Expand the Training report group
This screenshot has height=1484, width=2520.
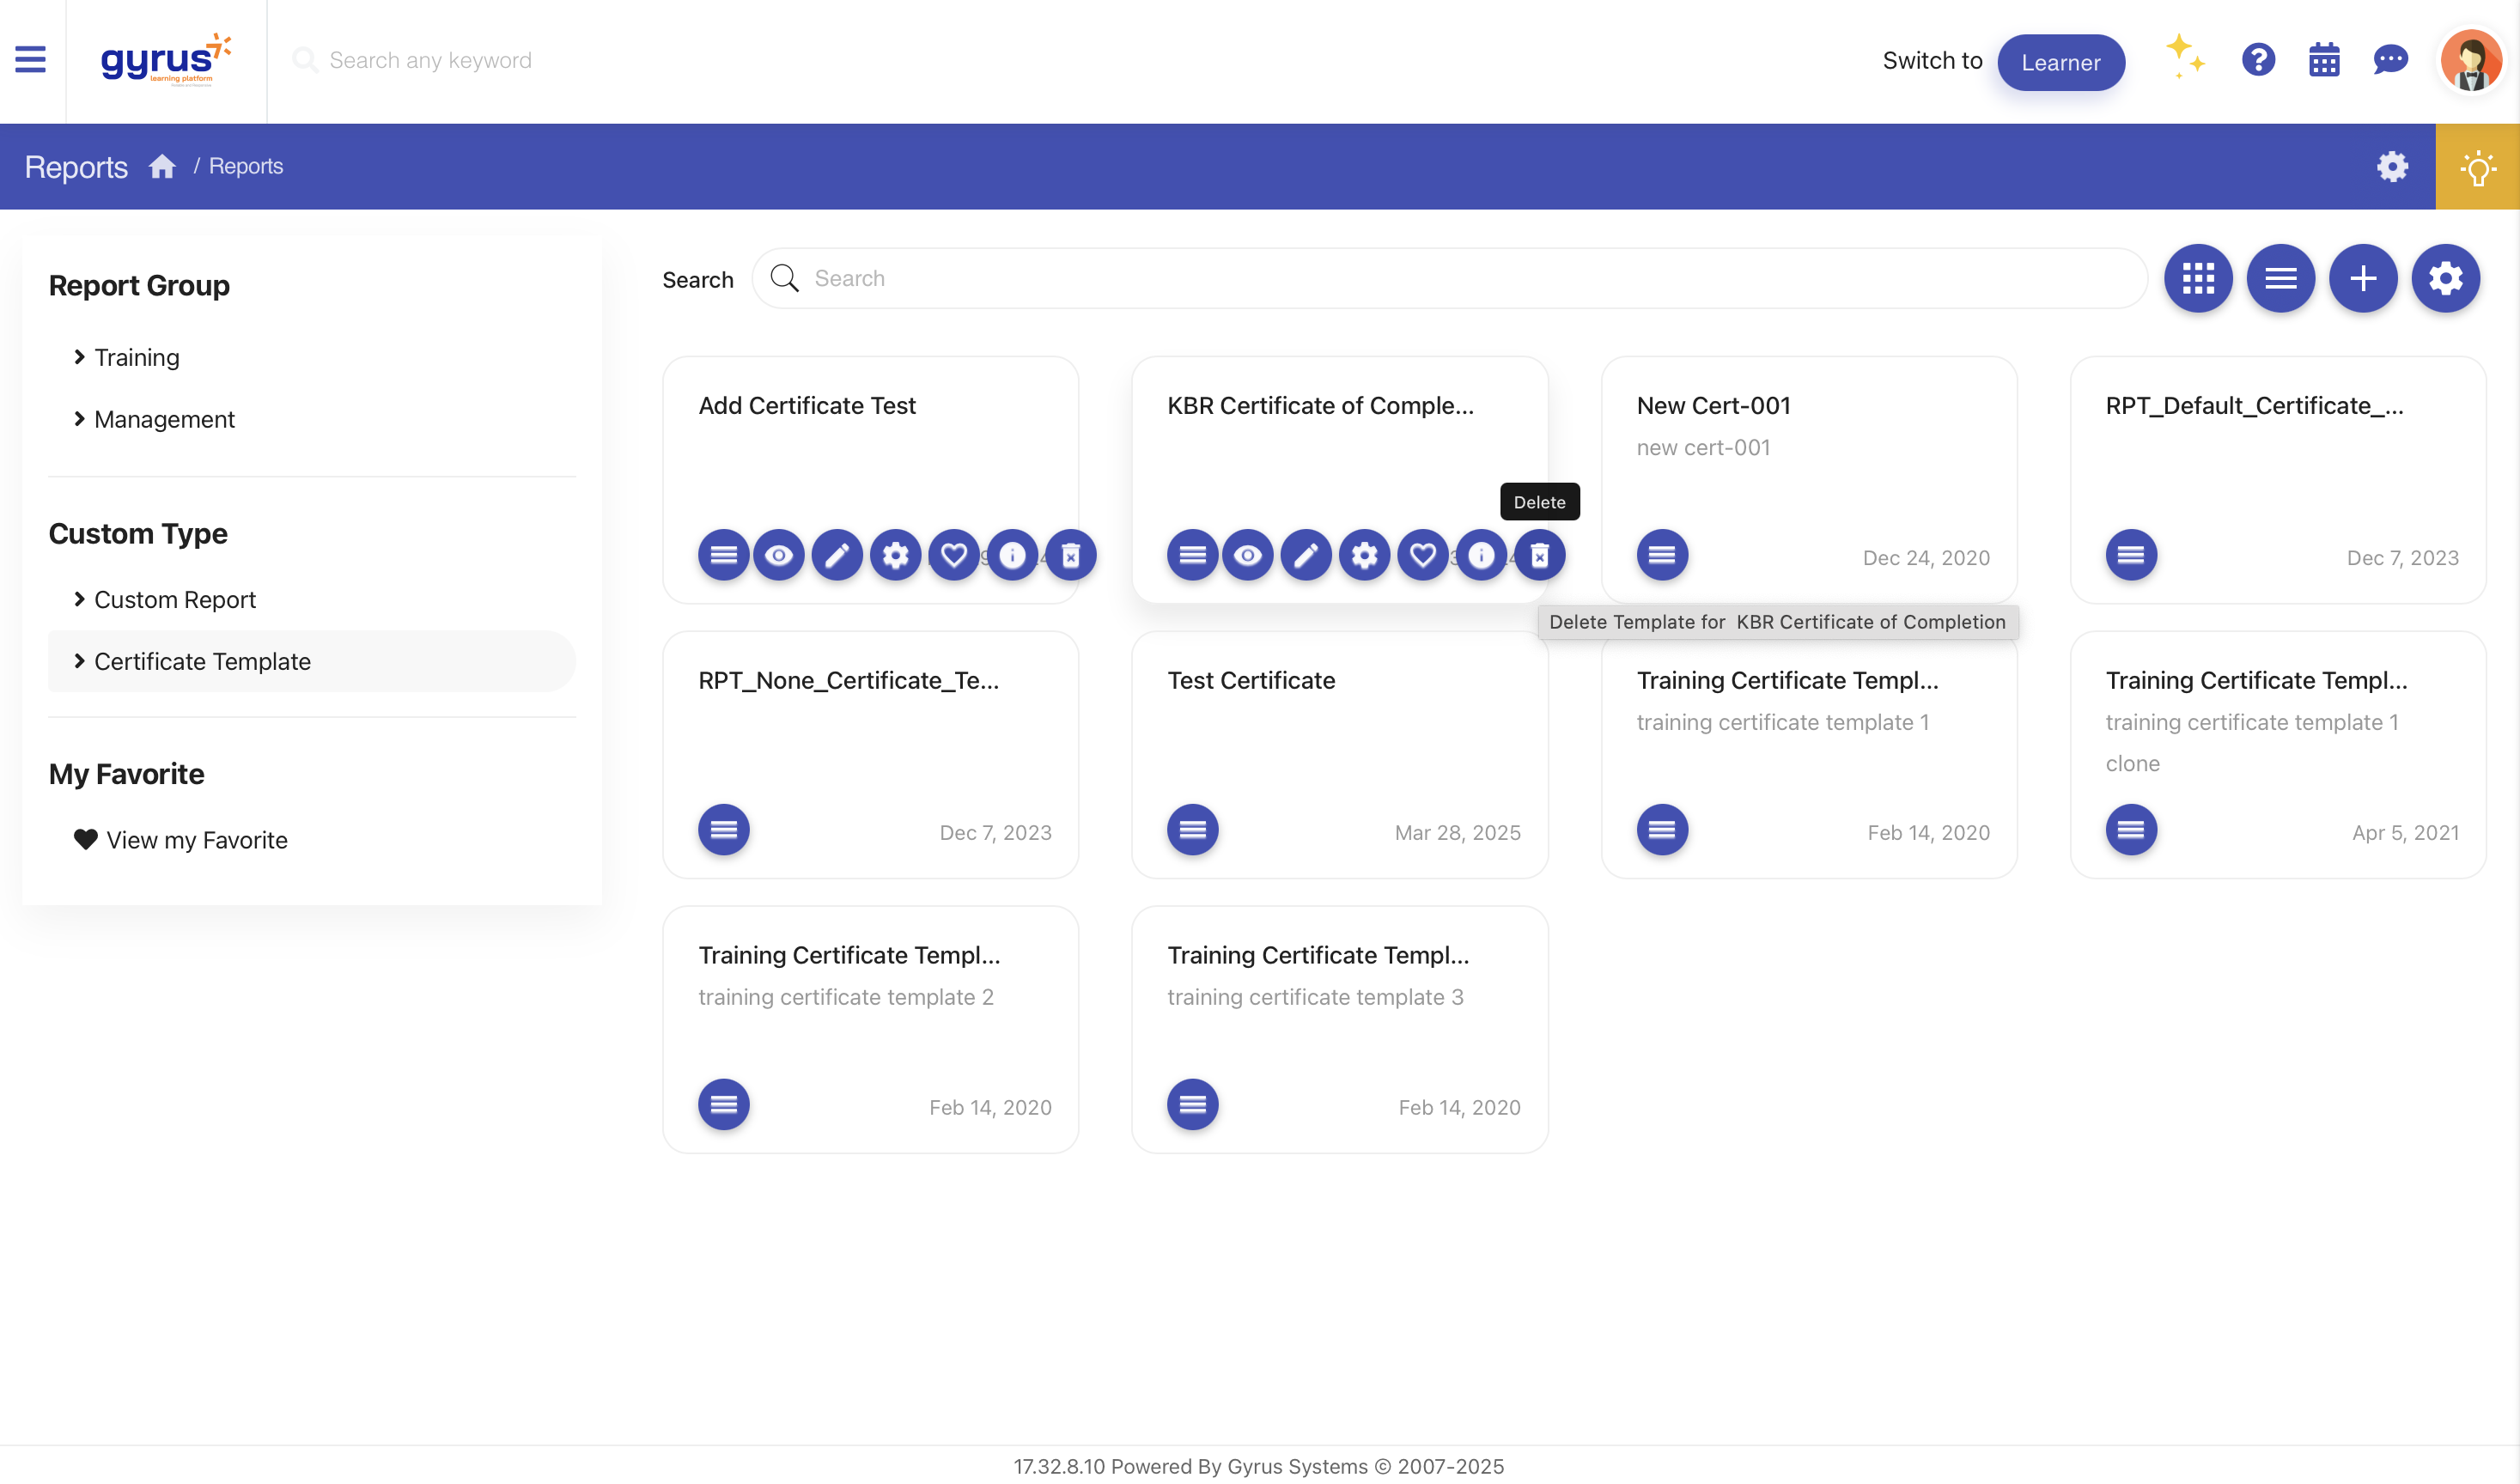136,357
